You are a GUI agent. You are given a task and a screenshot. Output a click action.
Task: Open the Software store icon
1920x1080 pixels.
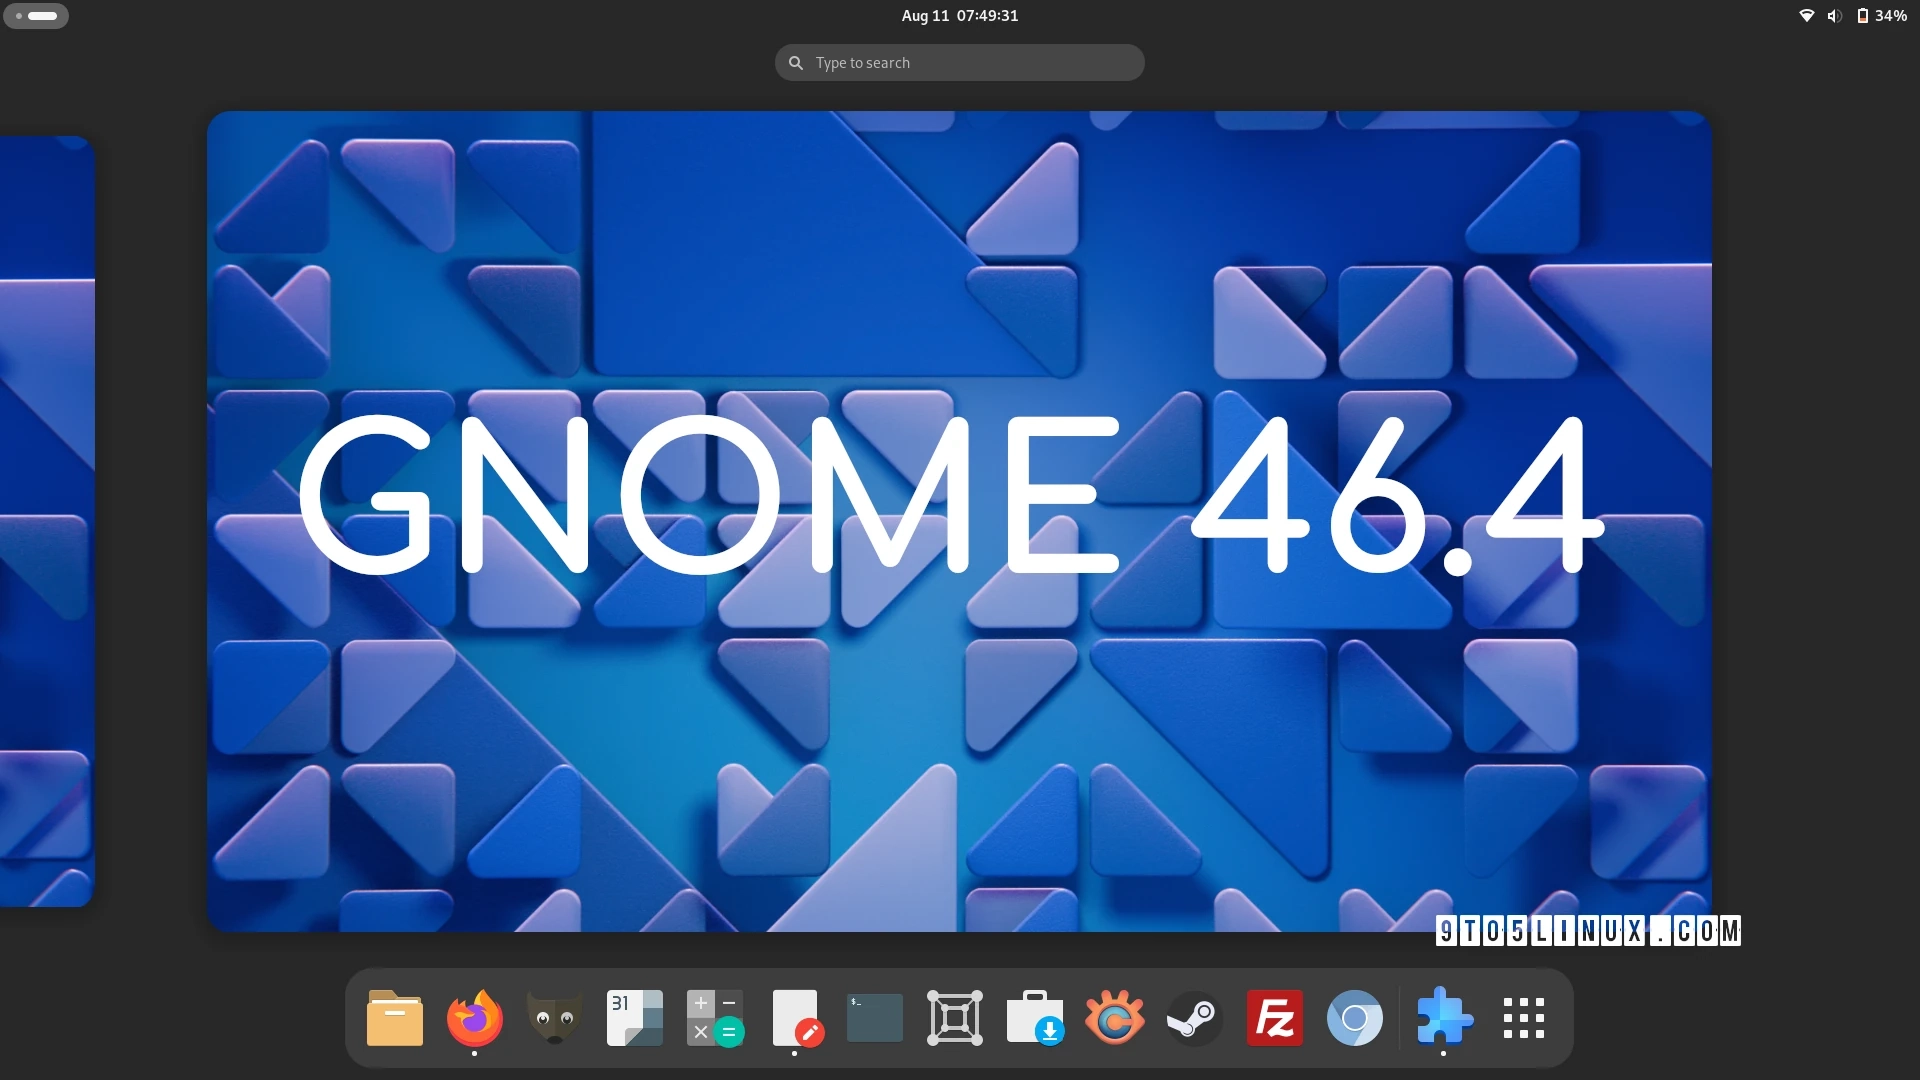click(x=1034, y=1018)
